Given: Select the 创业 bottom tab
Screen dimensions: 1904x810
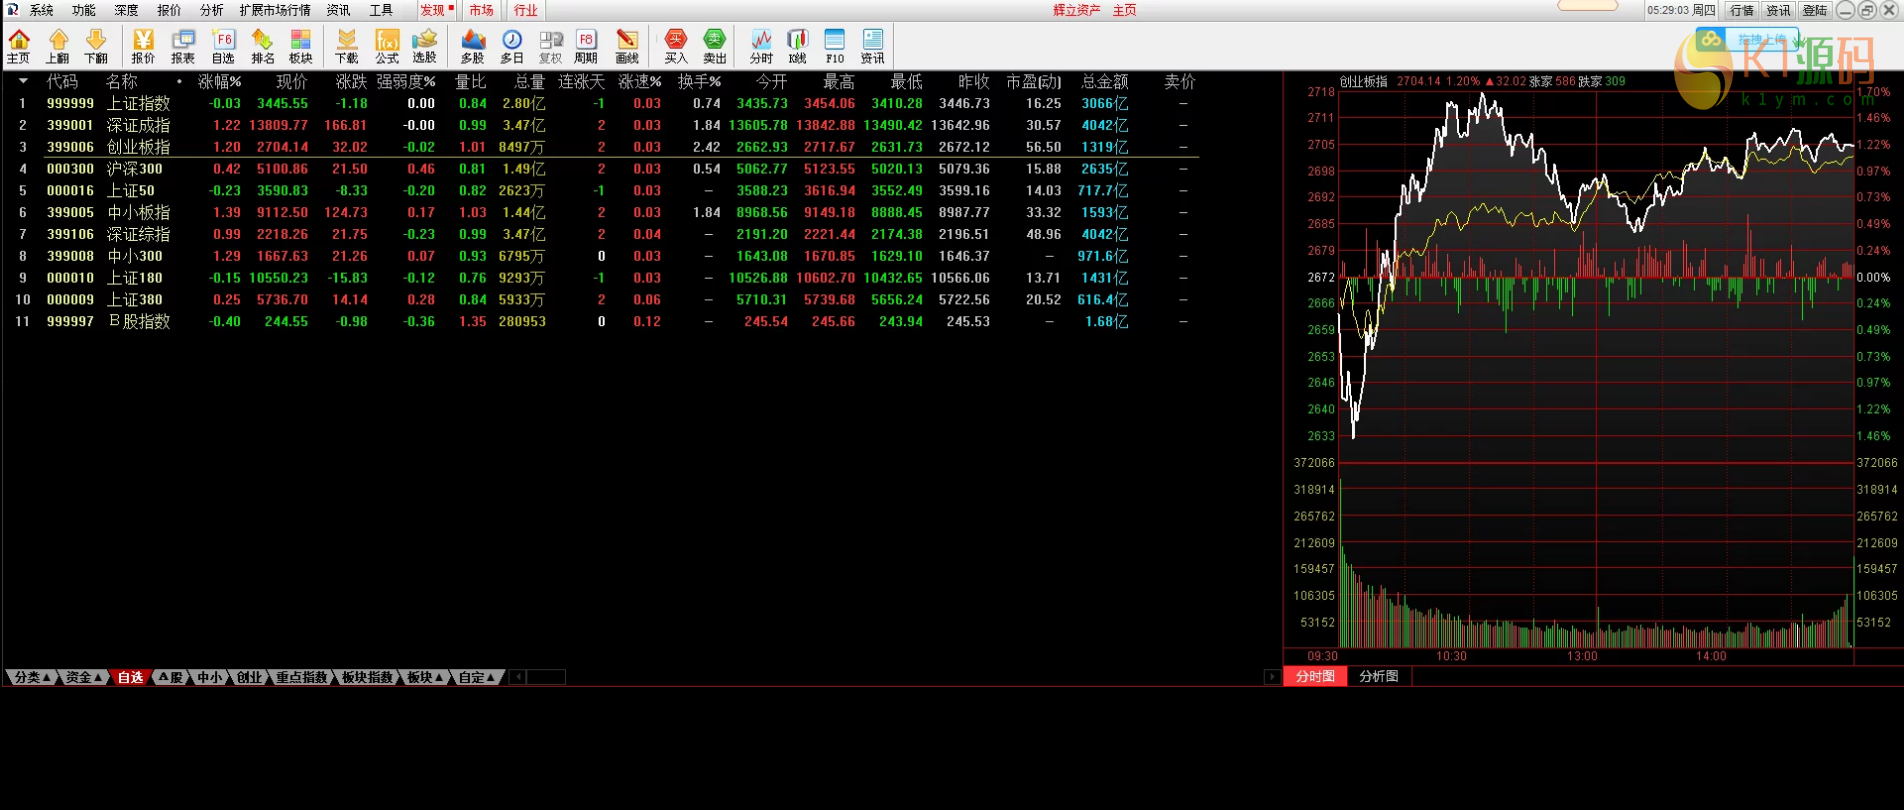Looking at the screenshot, I should 249,677.
